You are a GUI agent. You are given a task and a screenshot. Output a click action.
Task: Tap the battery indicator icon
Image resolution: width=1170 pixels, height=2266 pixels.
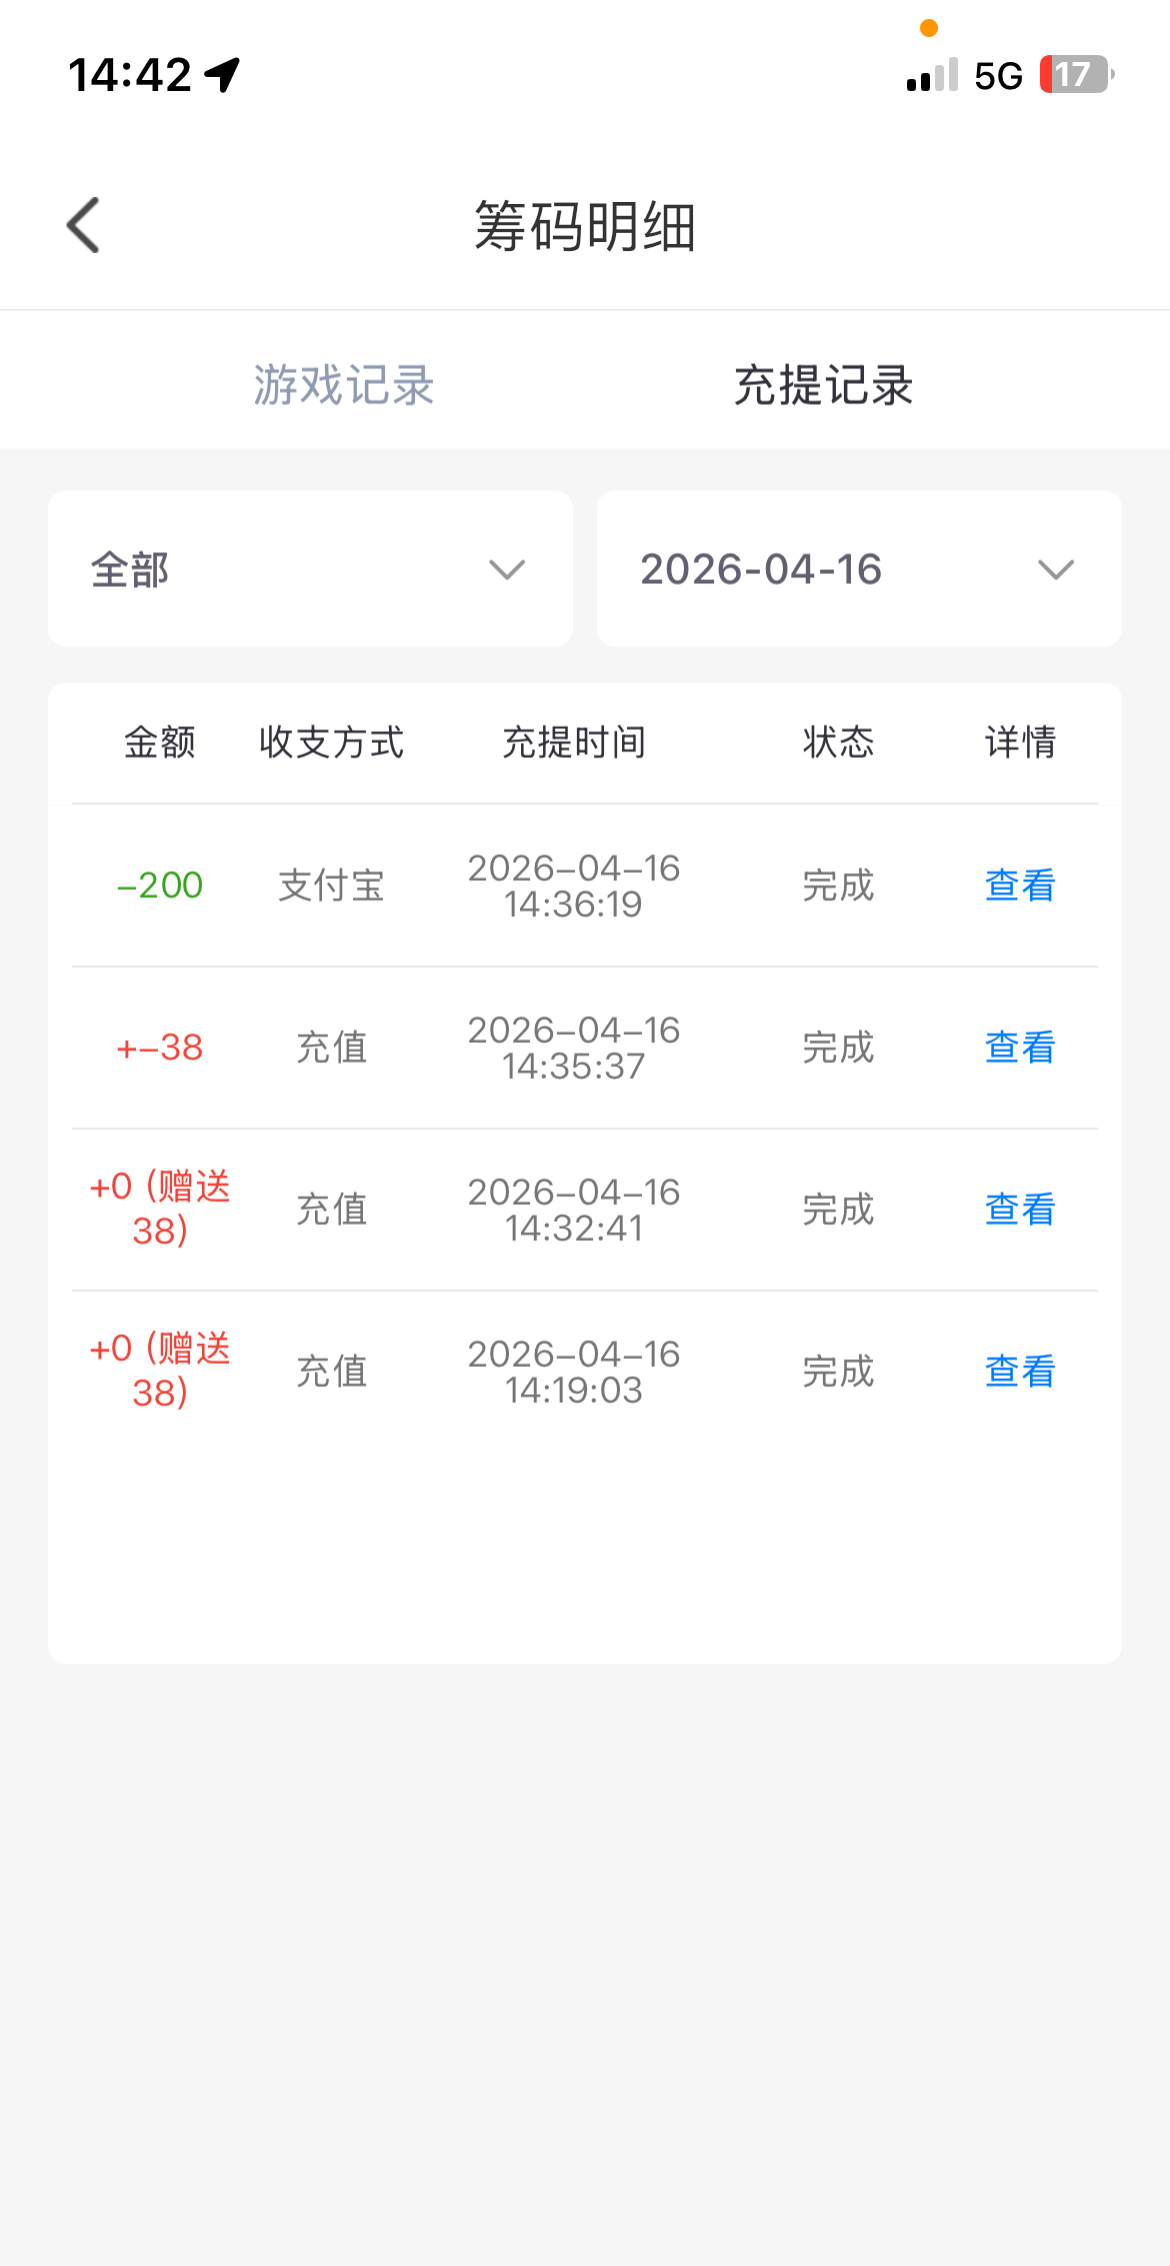1075,74
